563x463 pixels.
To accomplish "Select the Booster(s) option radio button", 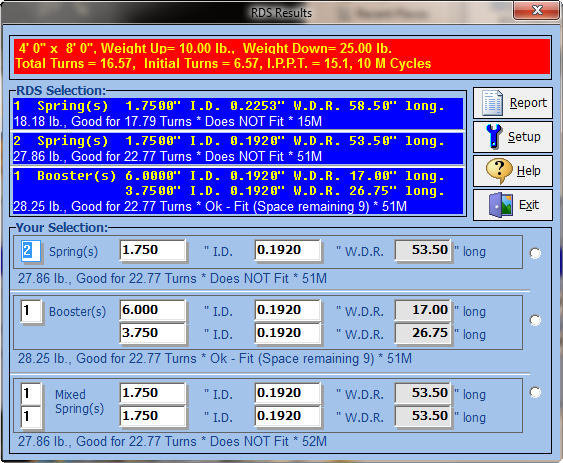I will tap(535, 320).
